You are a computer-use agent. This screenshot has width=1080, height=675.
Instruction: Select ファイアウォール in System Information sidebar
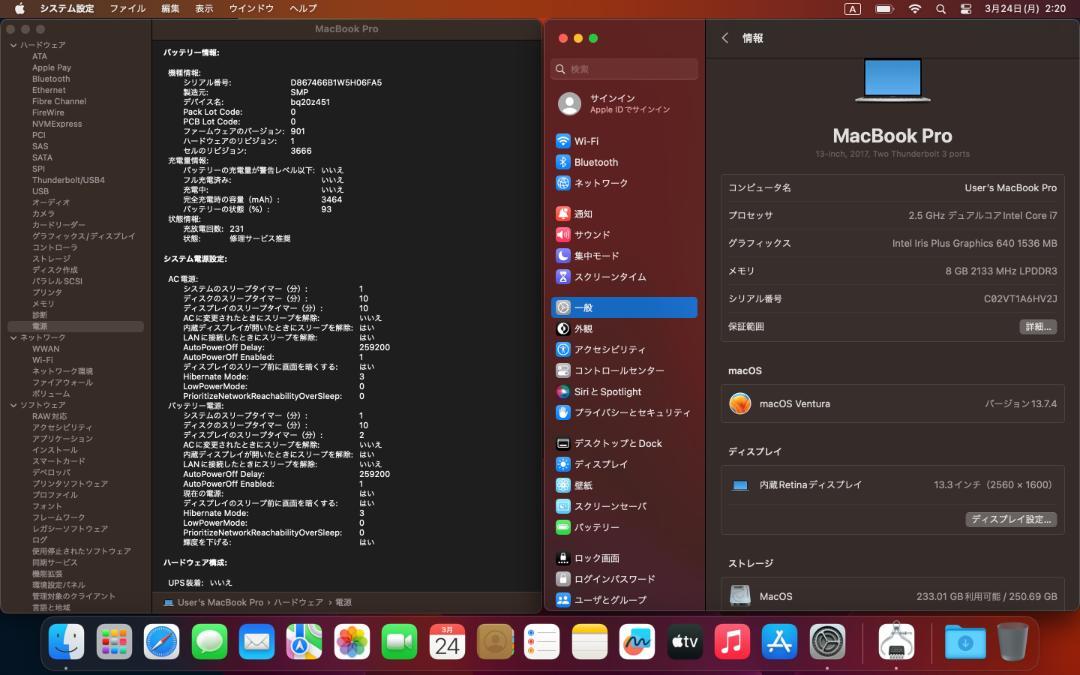(62, 382)
